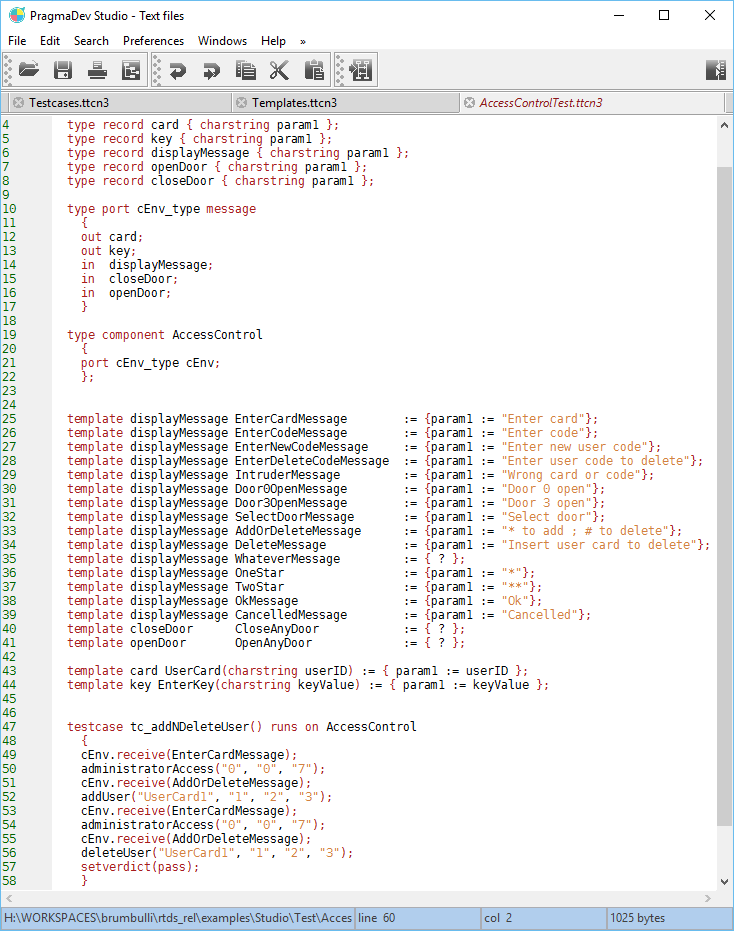Close the AccessControlTest.ttcn3 tab
Viewport: 734px width, 931px height.
tap(468, 103)
